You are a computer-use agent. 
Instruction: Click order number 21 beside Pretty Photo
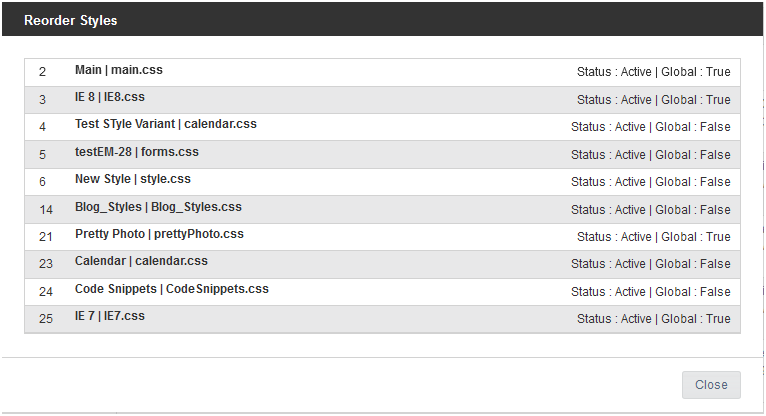(46, 237)
